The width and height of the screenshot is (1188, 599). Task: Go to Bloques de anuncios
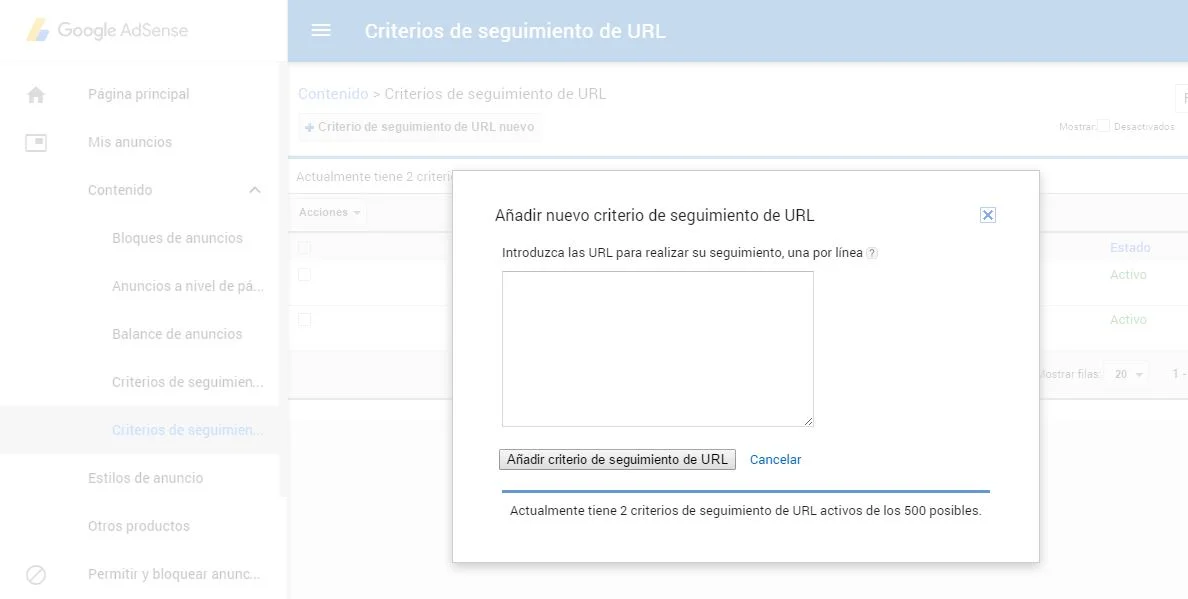pyautogui.click(x=177, y=238)
